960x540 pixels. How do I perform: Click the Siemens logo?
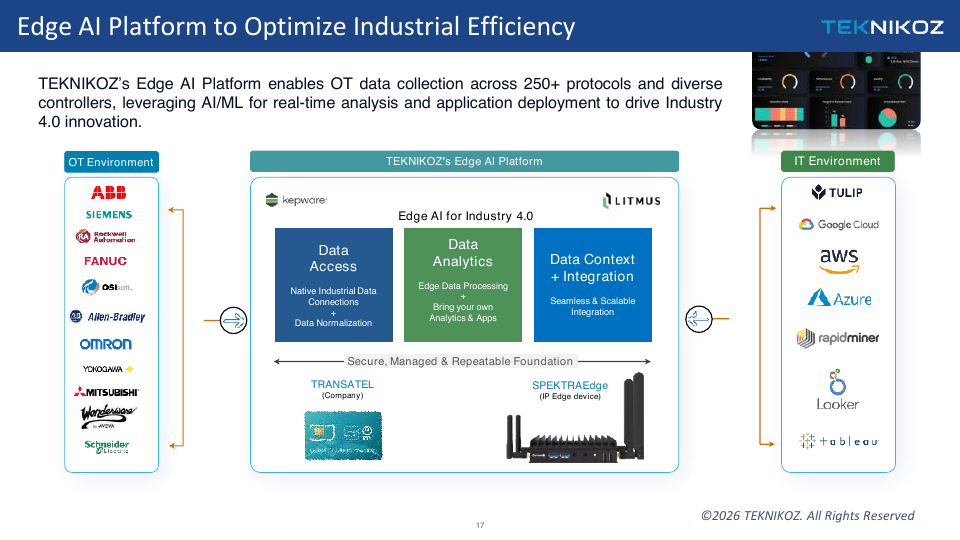[x=109, y=214]
